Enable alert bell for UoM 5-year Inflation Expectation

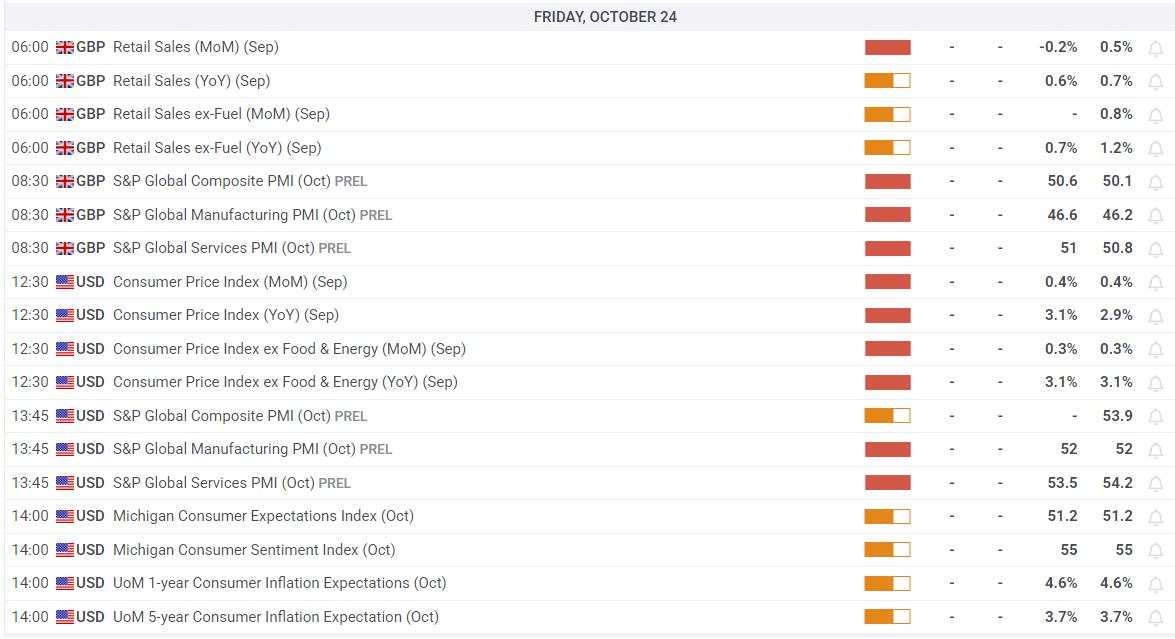[x=1155, y=618]
